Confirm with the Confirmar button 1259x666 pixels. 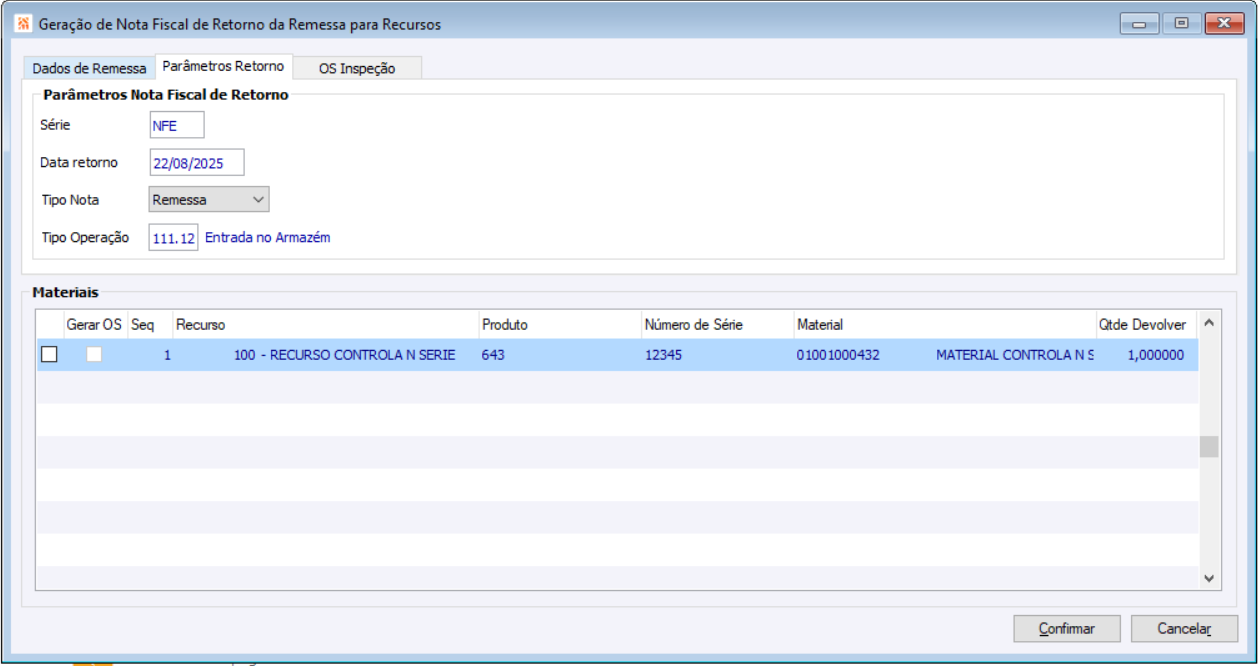point(1067,629)
